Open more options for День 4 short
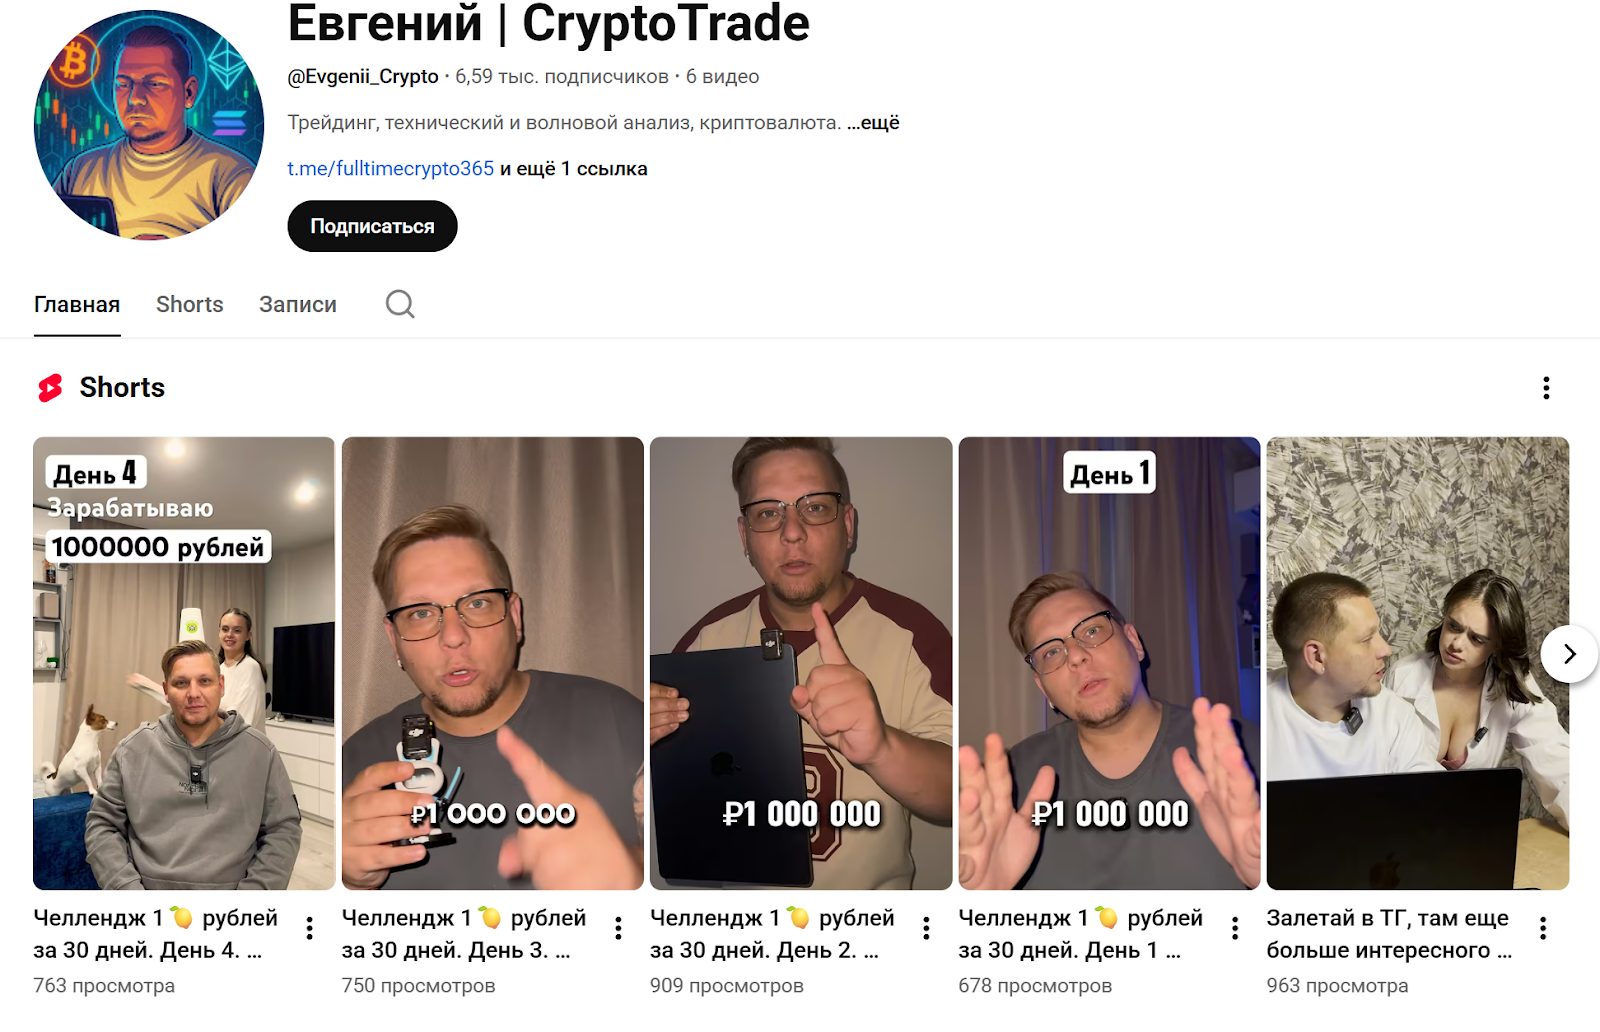 310,928
